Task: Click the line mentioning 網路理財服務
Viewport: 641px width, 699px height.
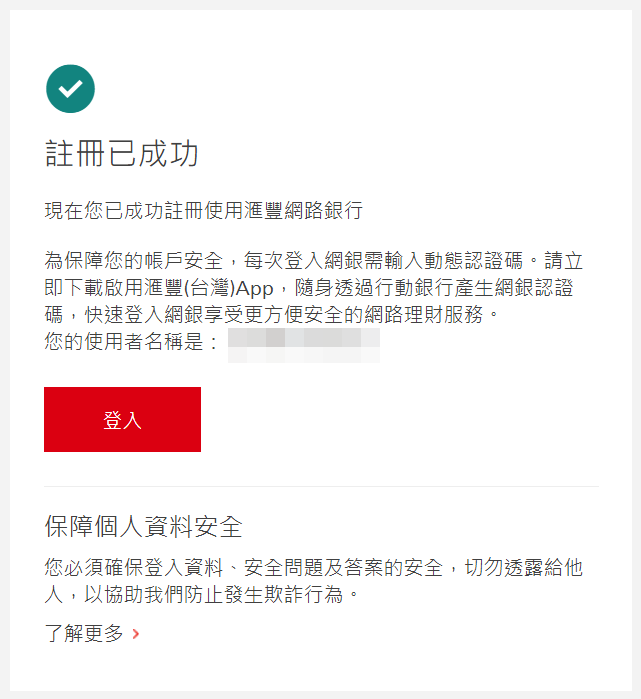Action: (271, 315)
